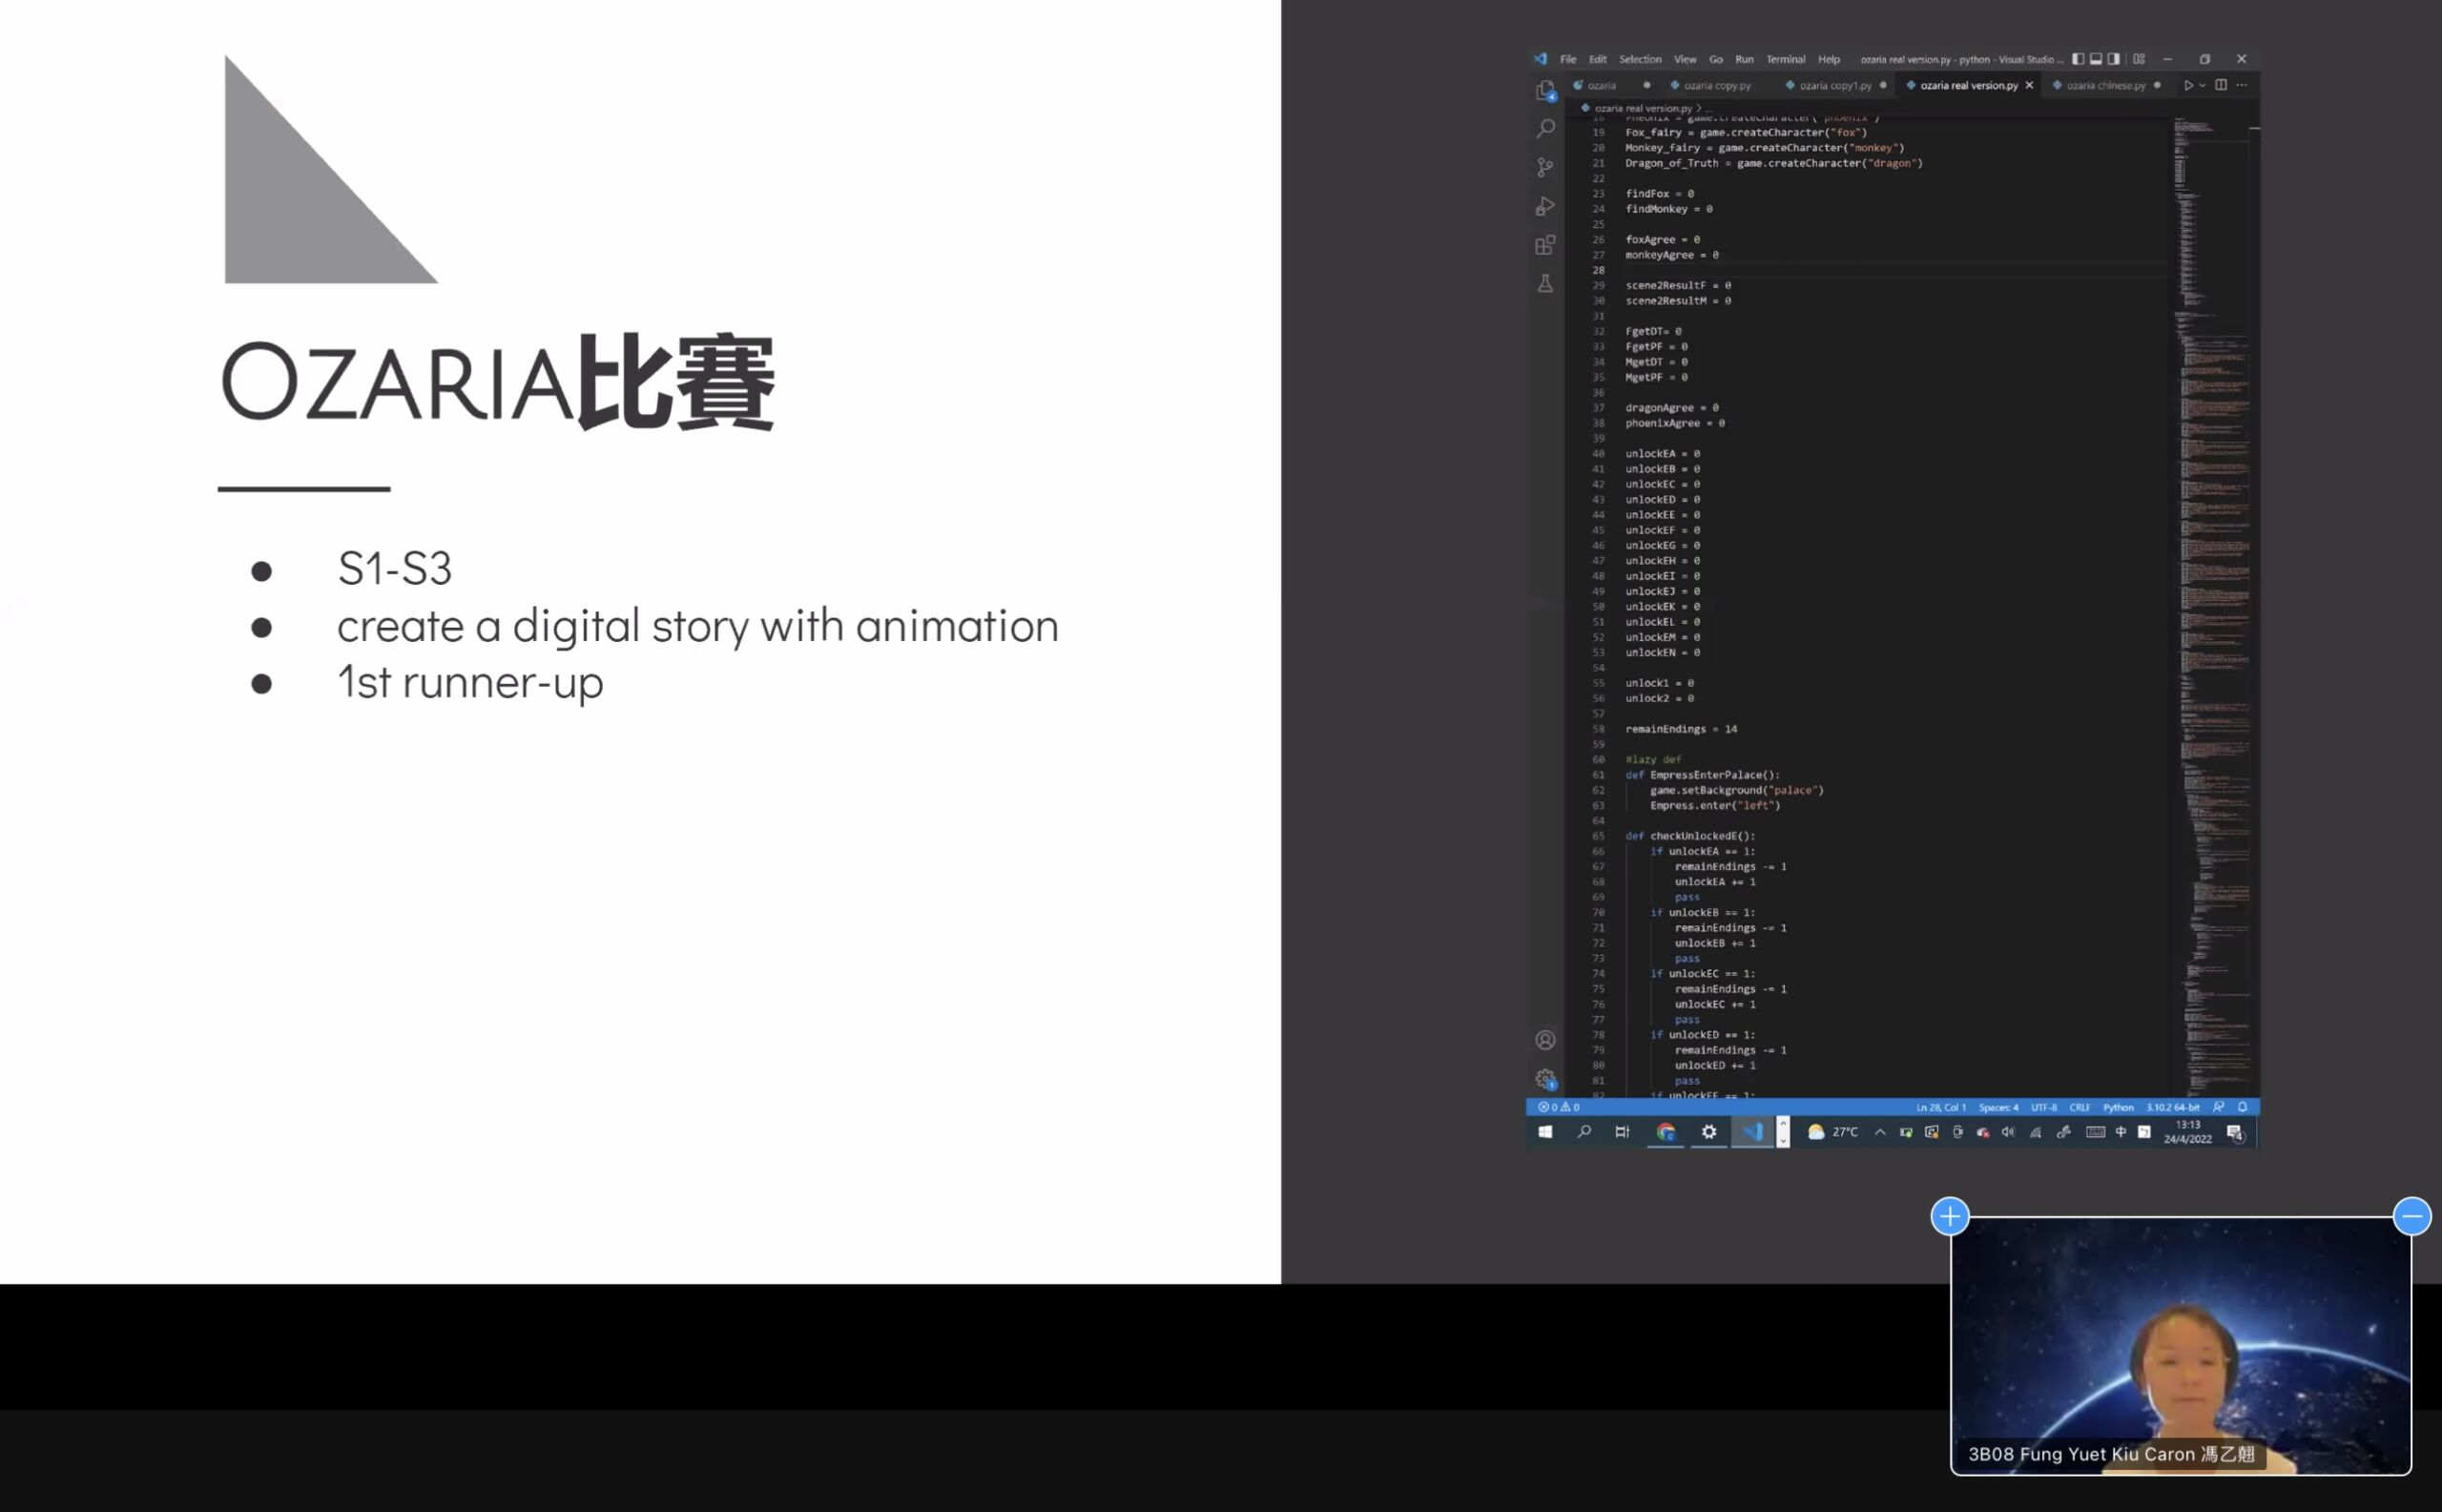Image resolution: width=2442 pixels, height=1512 pixels.
Task: Open the Run and Debug view icon
Action: (x=1545, y=206)
